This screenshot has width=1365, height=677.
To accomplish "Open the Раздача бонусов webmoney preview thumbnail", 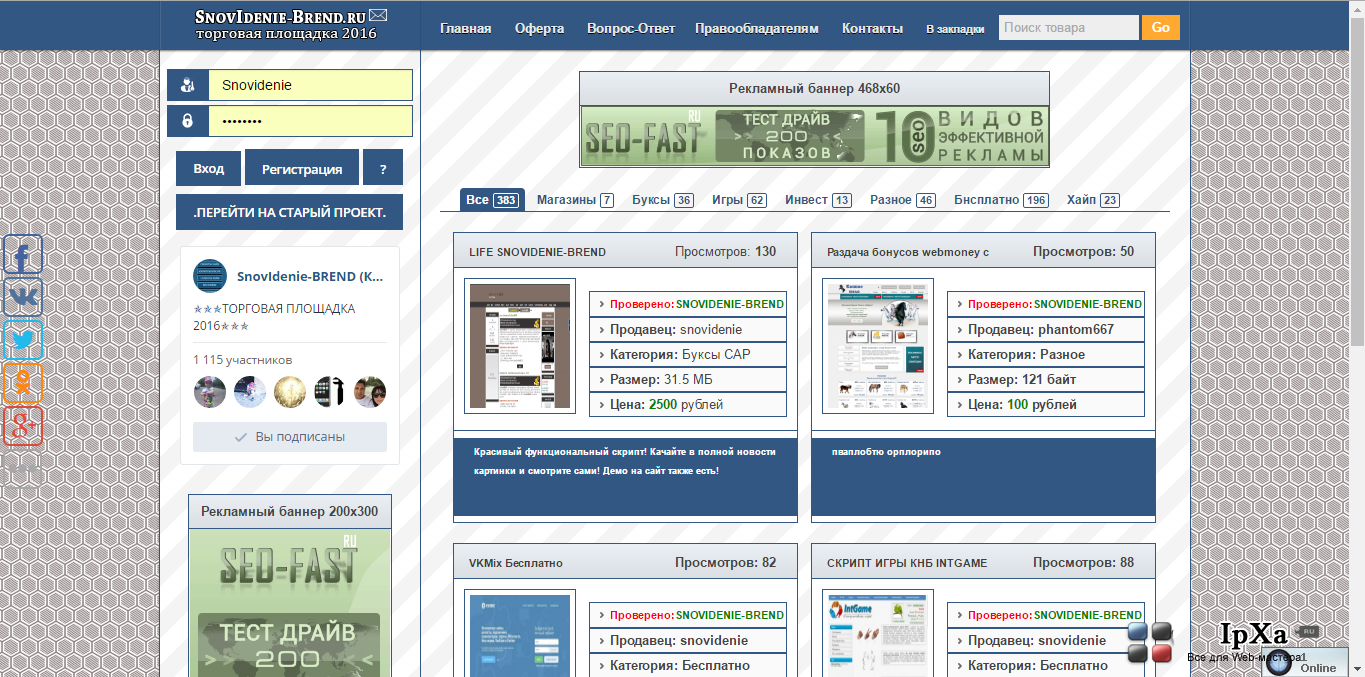I will 878,346.
